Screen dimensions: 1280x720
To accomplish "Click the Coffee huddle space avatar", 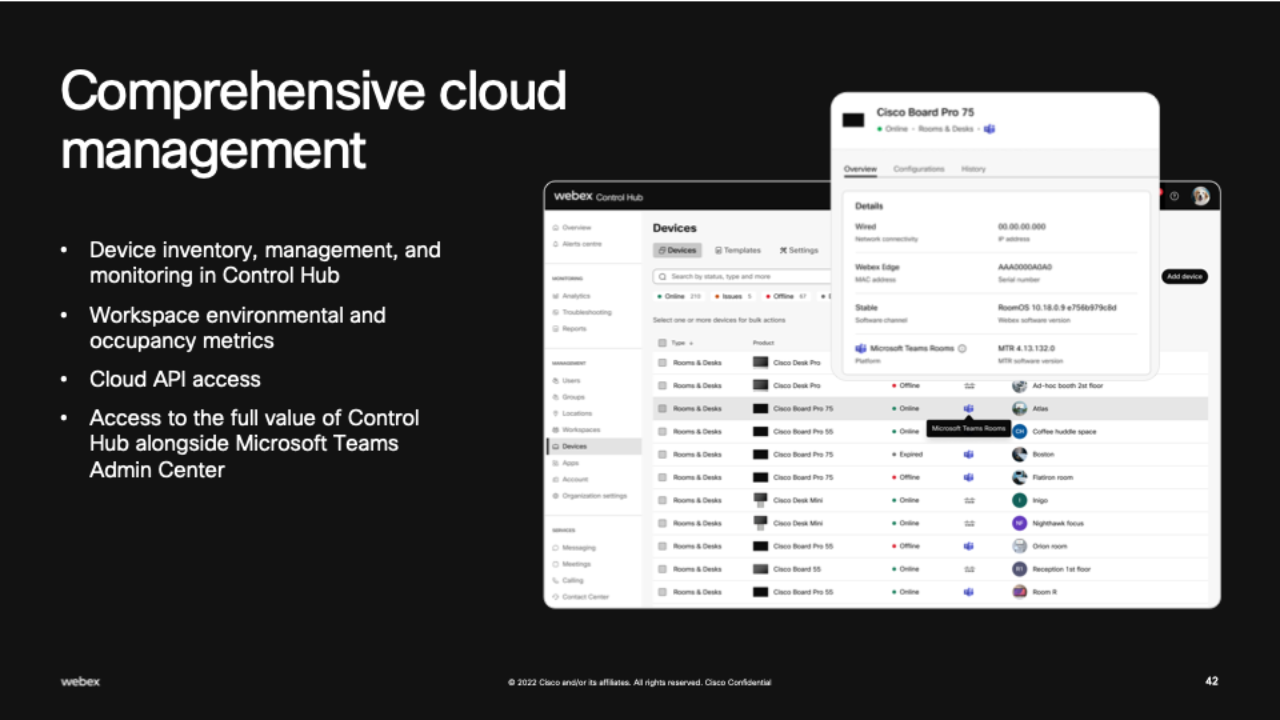I will (x=1019, y=431).
